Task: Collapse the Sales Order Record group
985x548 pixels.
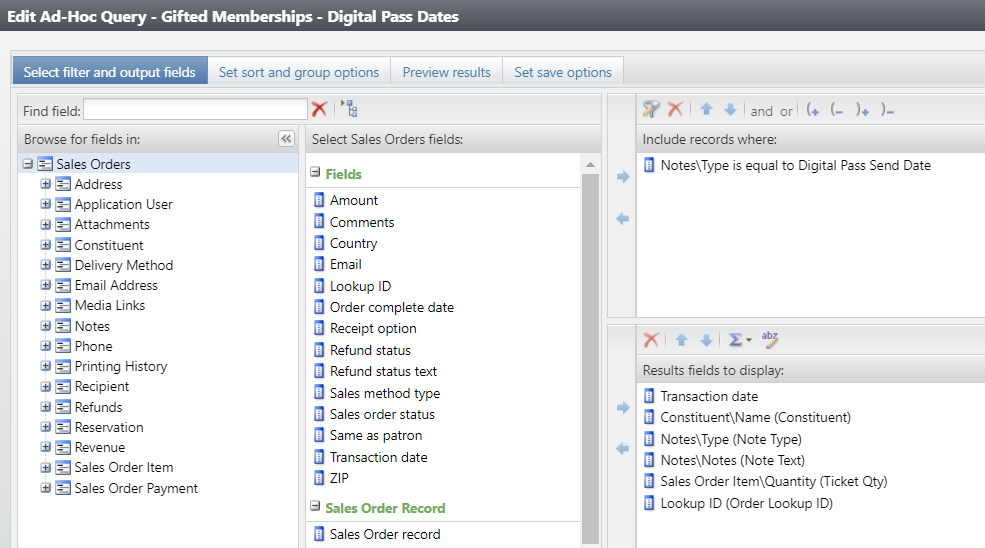Action: 315,506
